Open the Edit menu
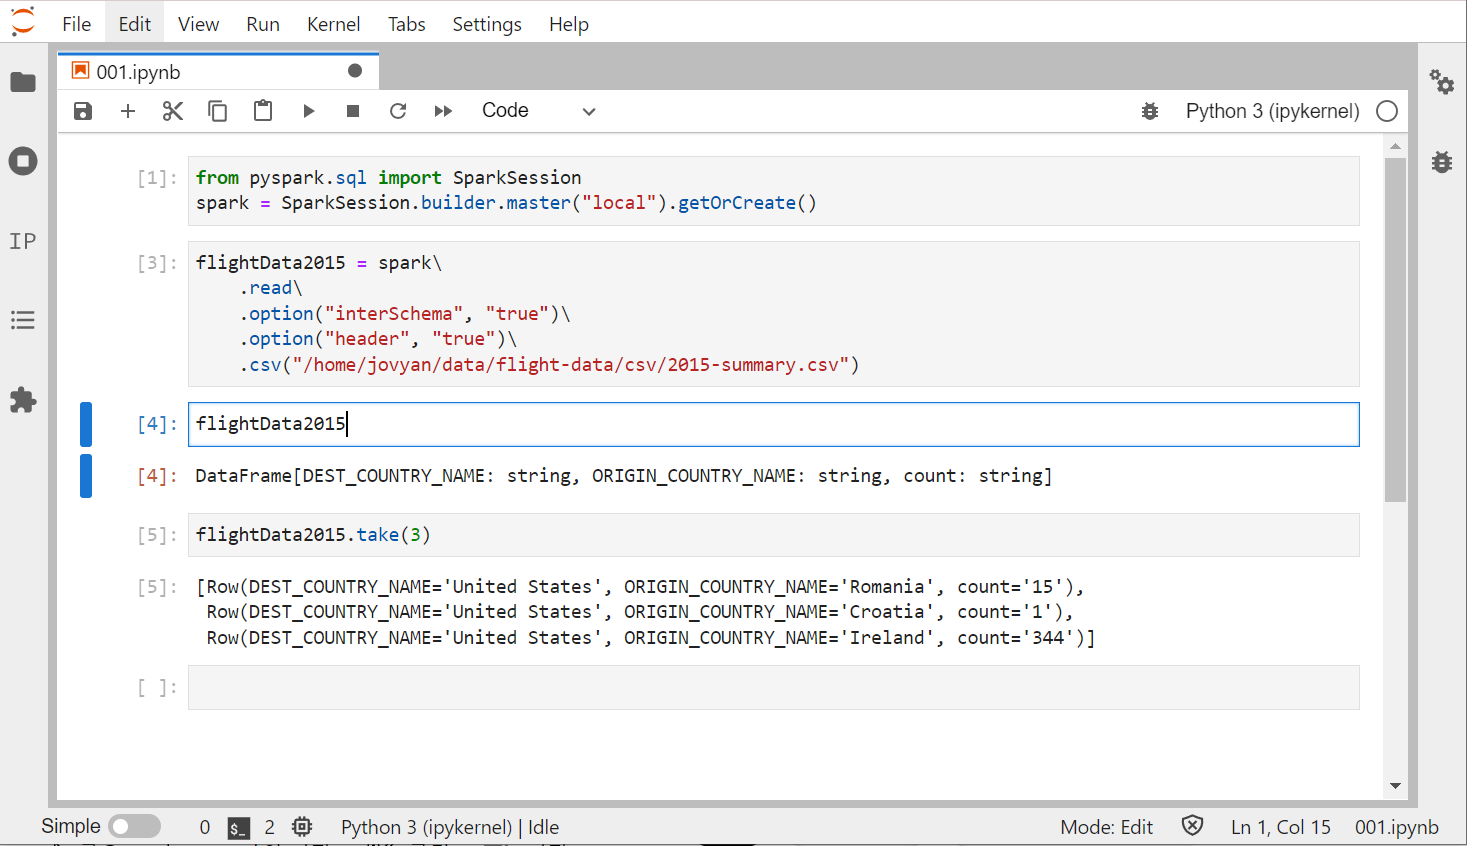Viewport: 1467px width, 846px height. tap(134, 24)
